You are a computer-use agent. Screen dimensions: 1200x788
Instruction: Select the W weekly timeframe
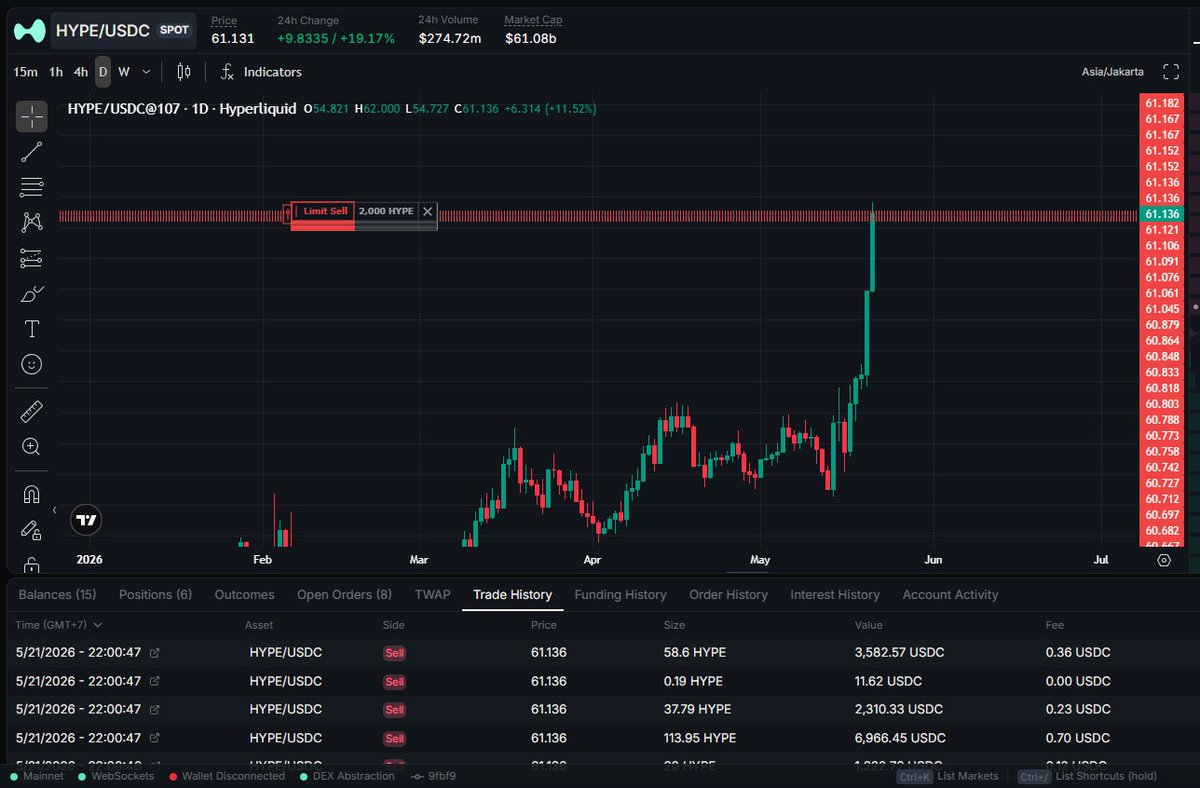tap(124, 72)
